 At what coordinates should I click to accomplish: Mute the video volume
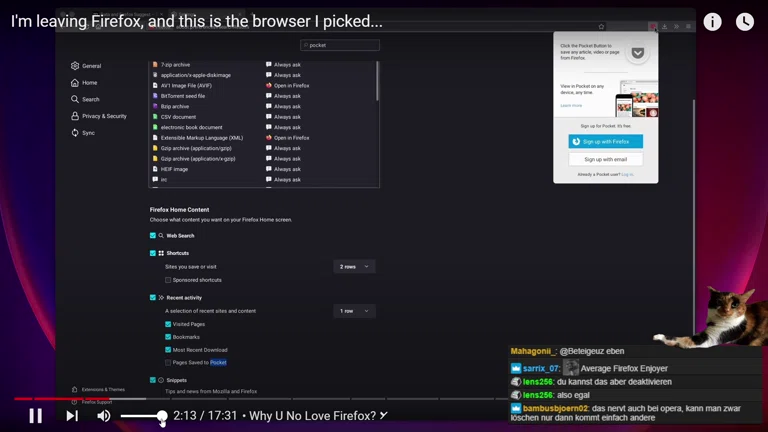pos(104,415)
